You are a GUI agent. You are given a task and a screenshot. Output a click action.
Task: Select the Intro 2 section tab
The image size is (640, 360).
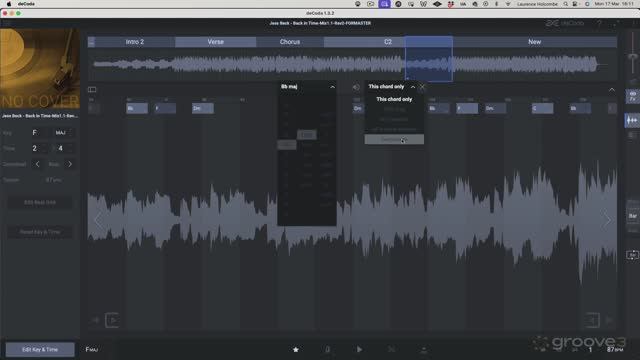[135, 42]
